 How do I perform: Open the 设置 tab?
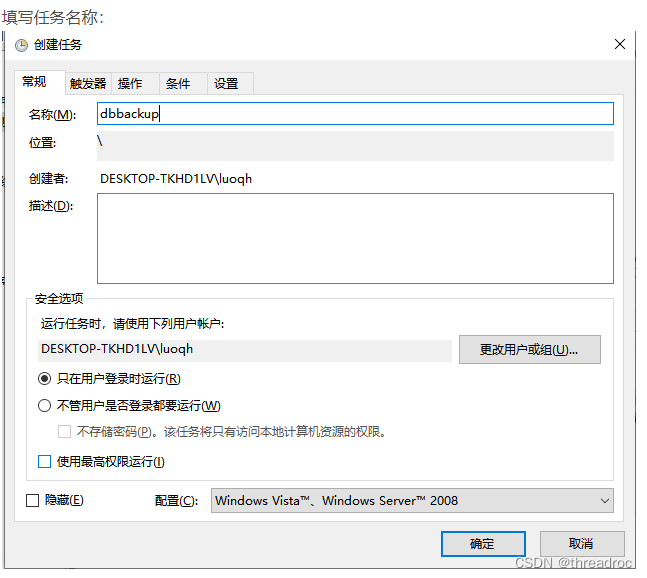(230, 84)
